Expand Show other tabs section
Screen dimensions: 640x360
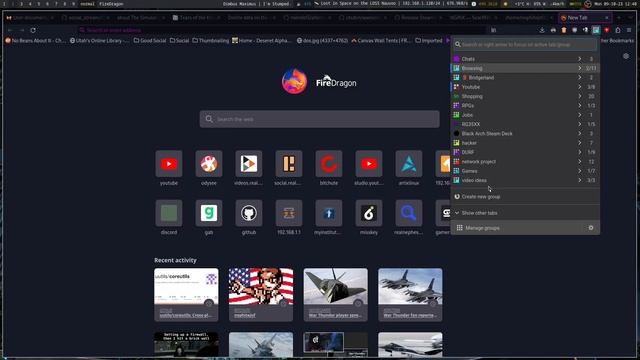tap(525, 213)
